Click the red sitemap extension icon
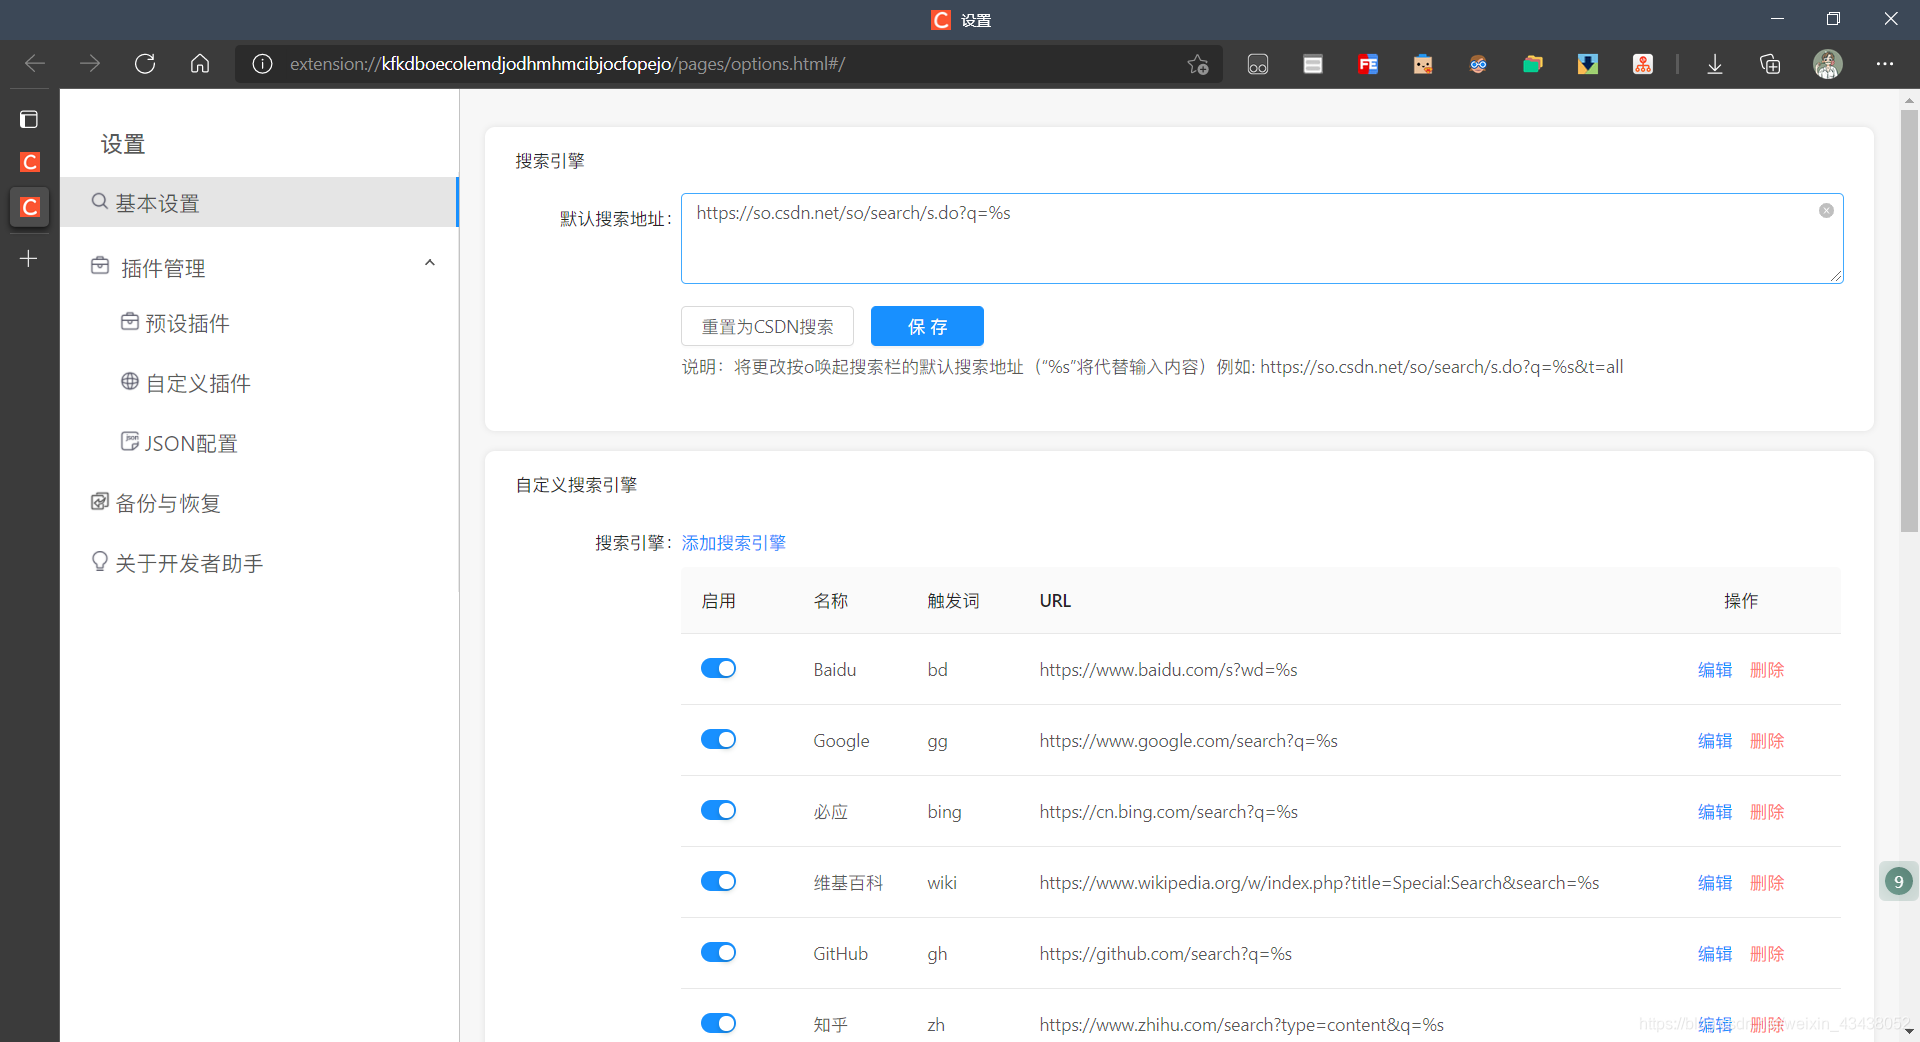Screen dimensions: 1920x1042 tap(1643, 64)
